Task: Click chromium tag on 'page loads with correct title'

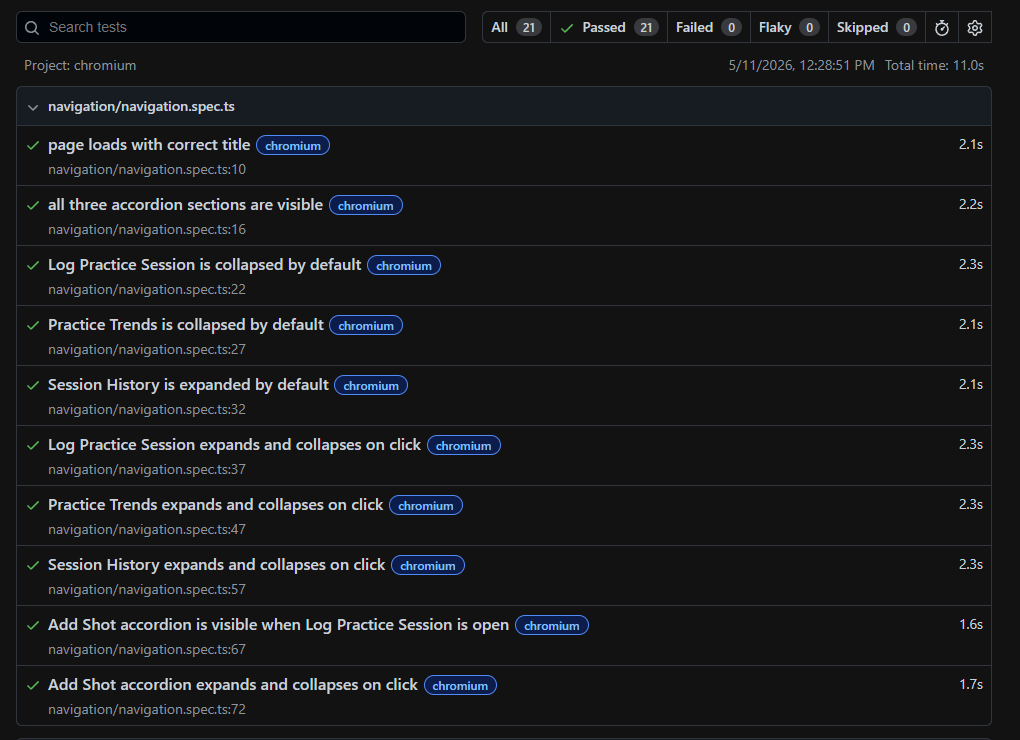Action: 293,146
